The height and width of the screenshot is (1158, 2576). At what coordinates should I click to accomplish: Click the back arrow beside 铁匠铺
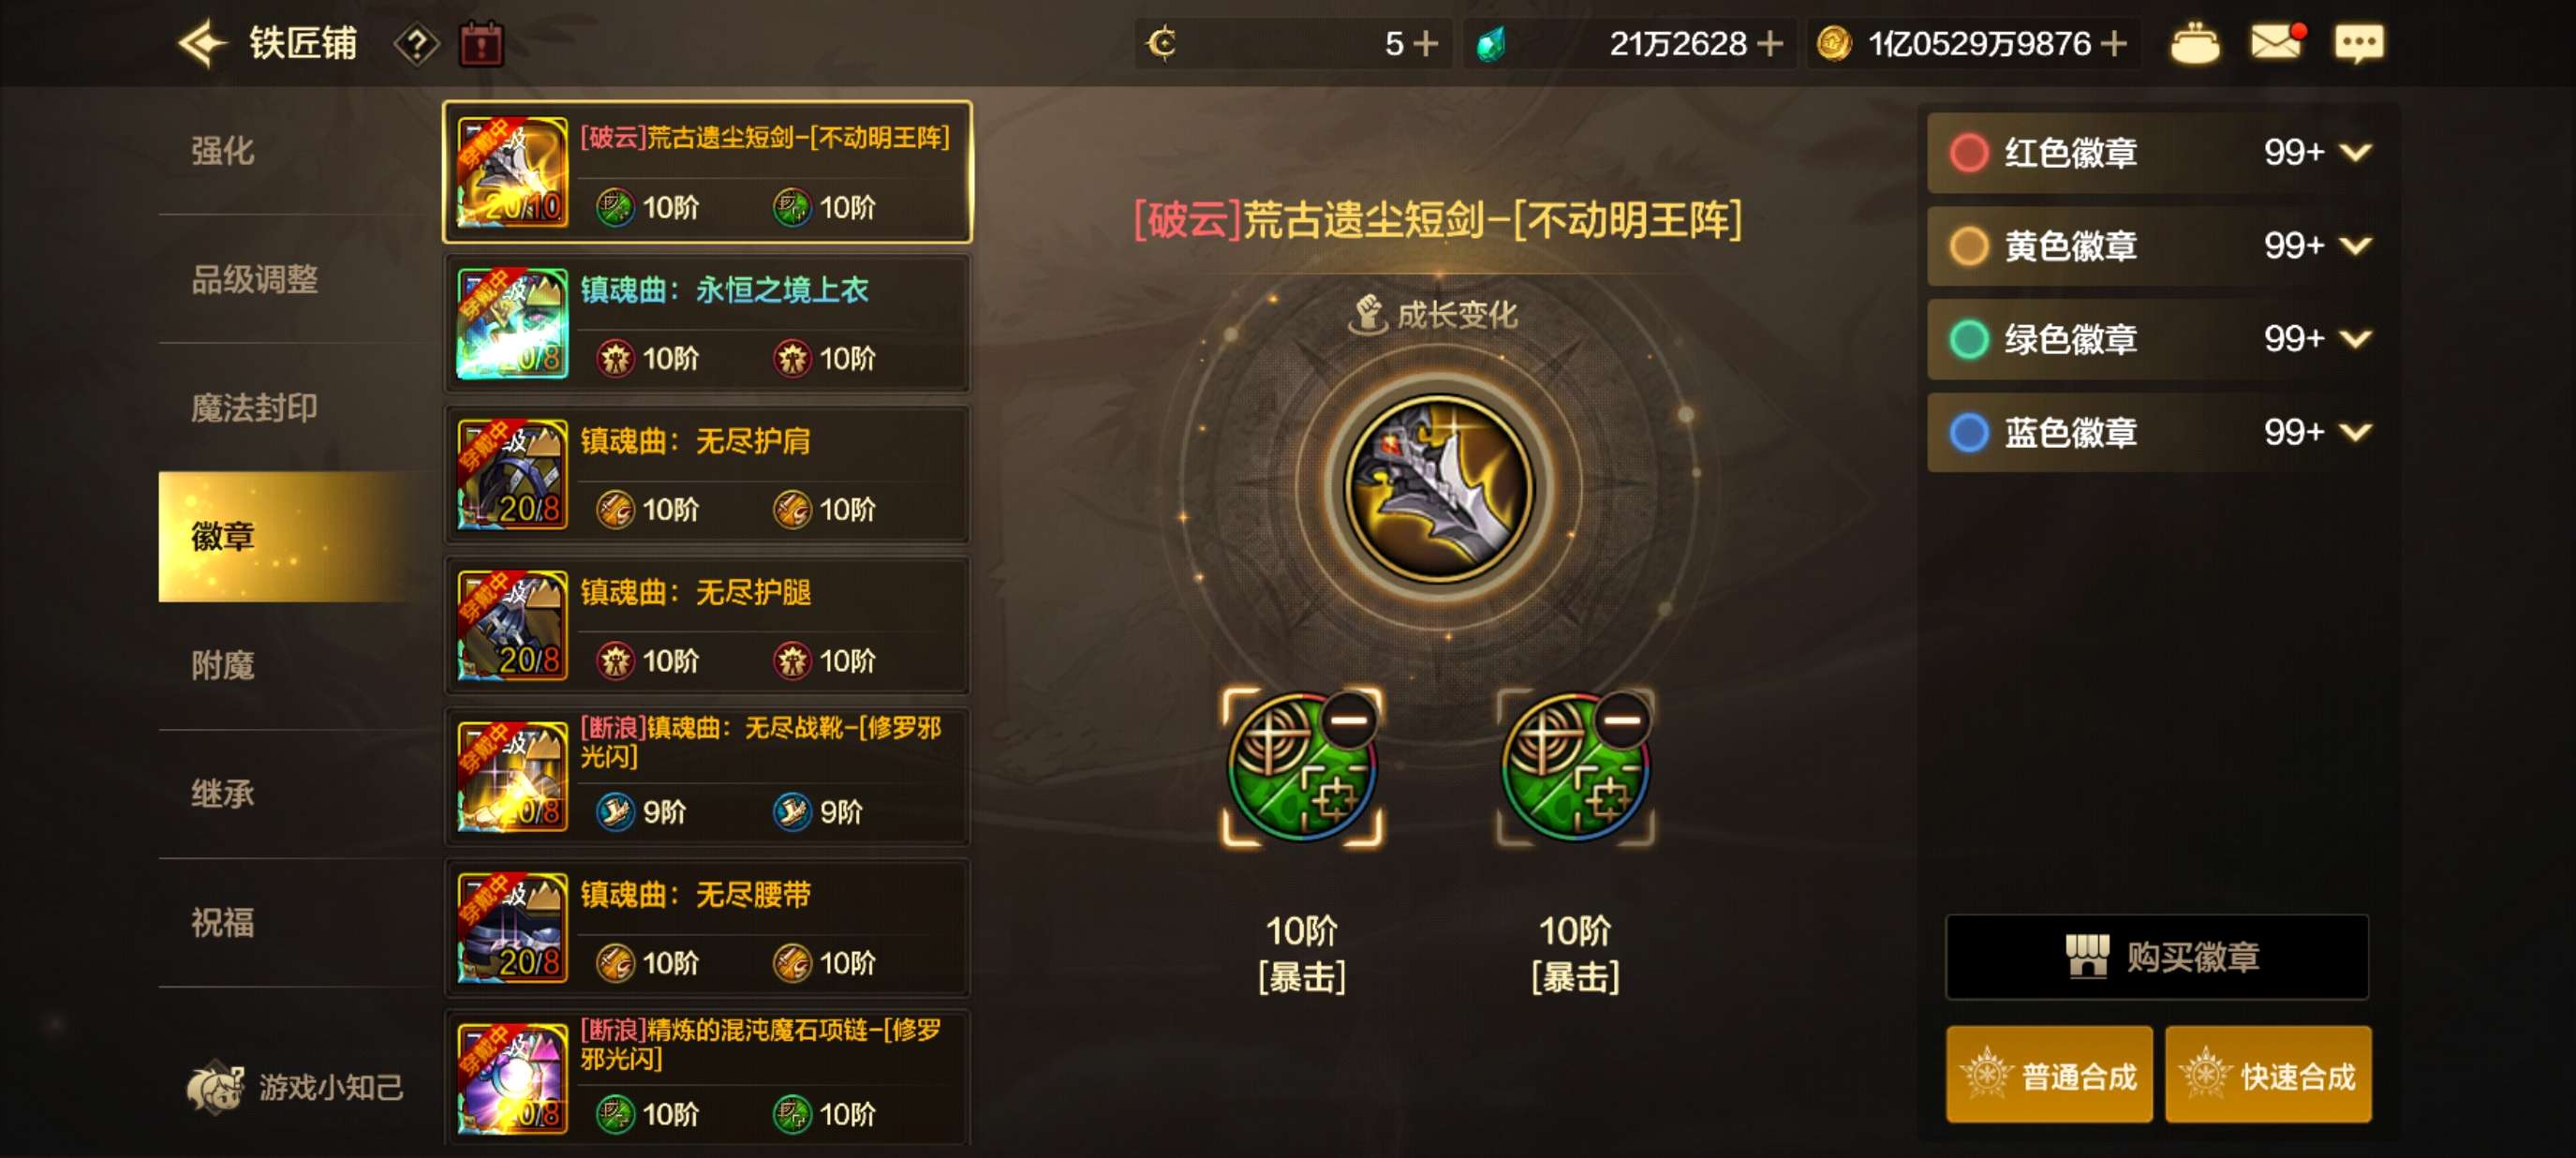(203, 43)
